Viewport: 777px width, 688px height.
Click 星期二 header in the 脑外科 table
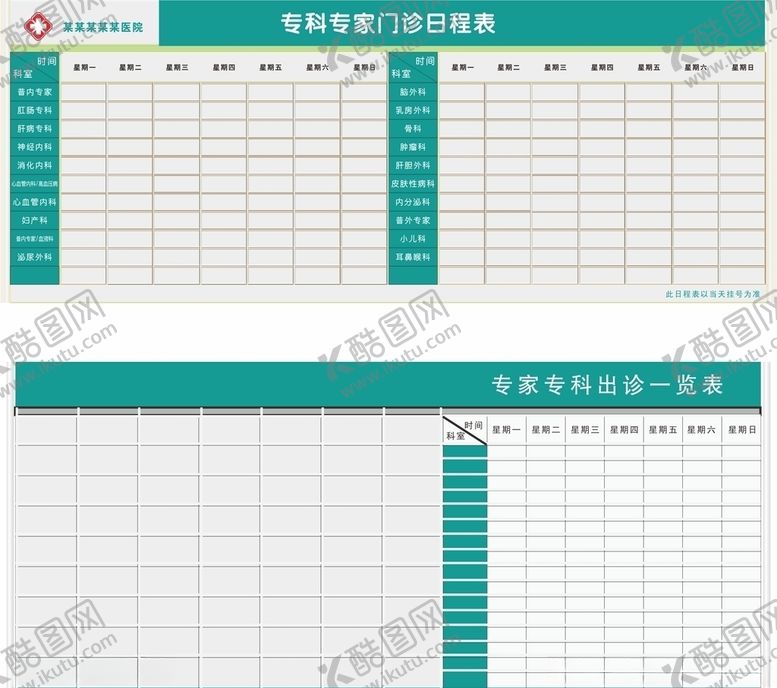click(x=508, y=67)
